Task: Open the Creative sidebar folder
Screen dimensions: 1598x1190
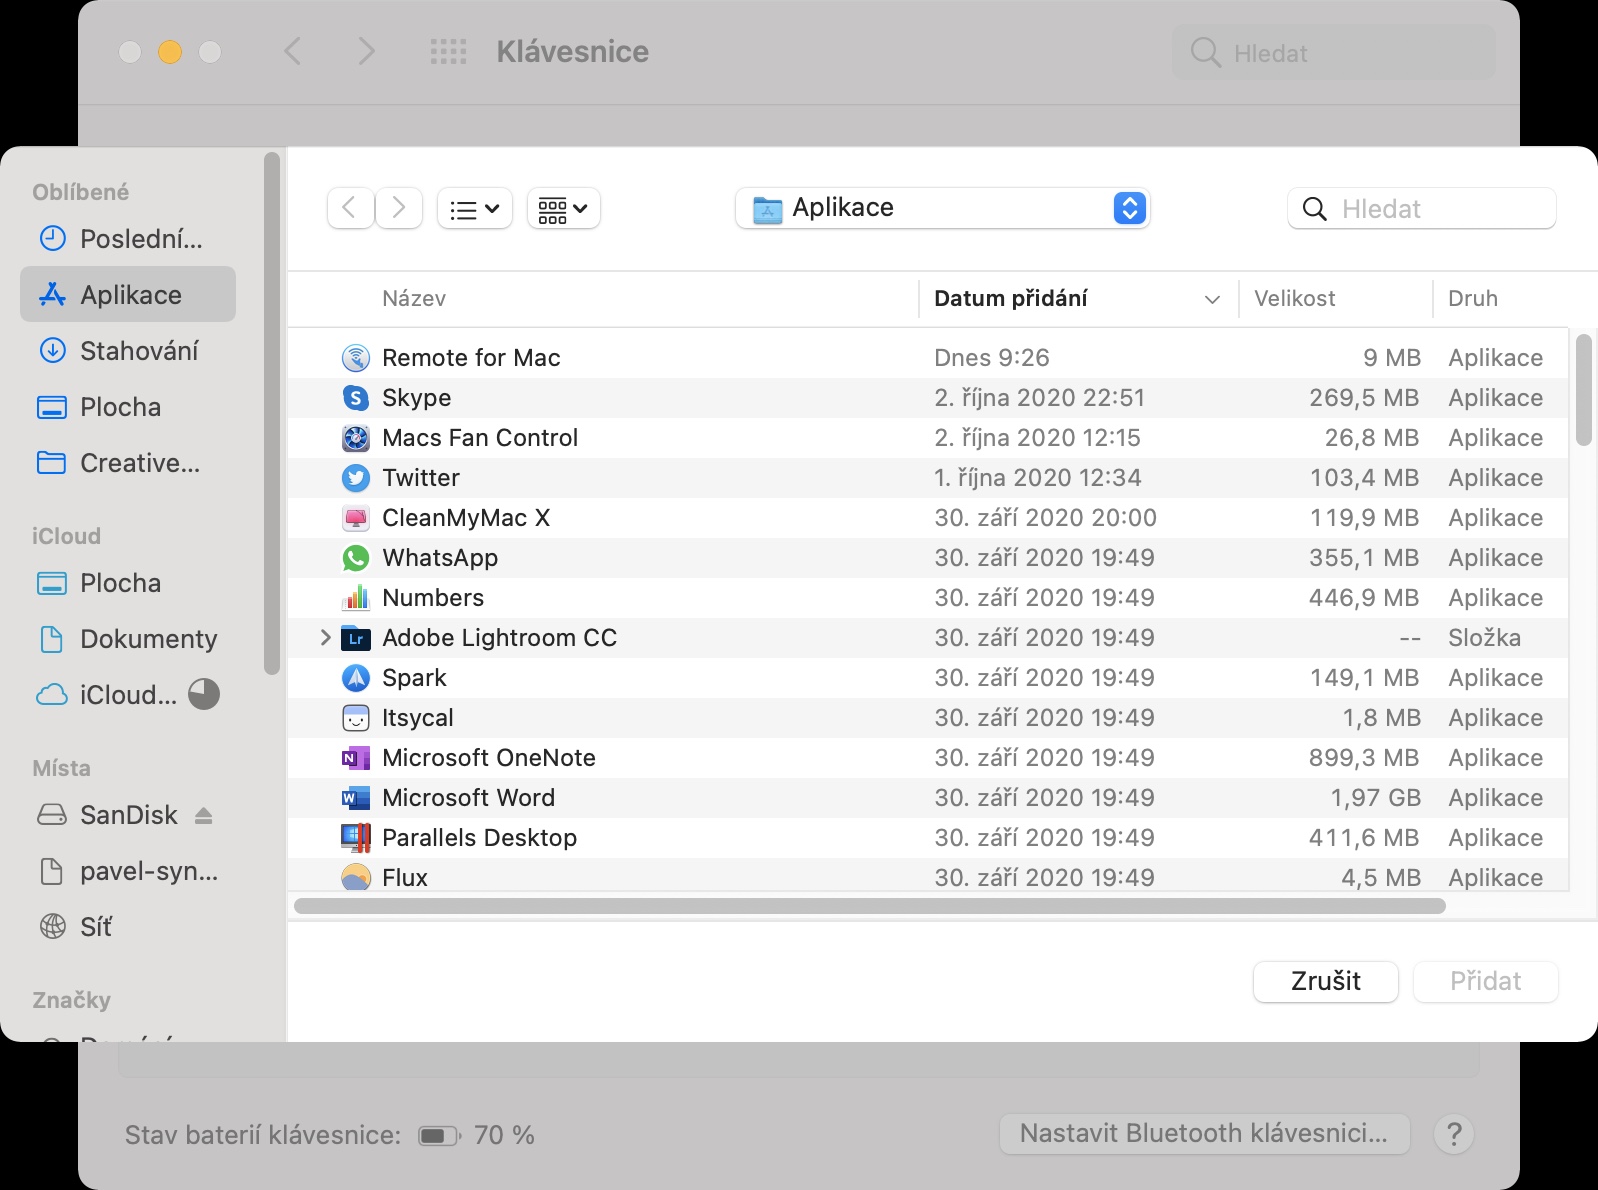Action: click(128, 462)
